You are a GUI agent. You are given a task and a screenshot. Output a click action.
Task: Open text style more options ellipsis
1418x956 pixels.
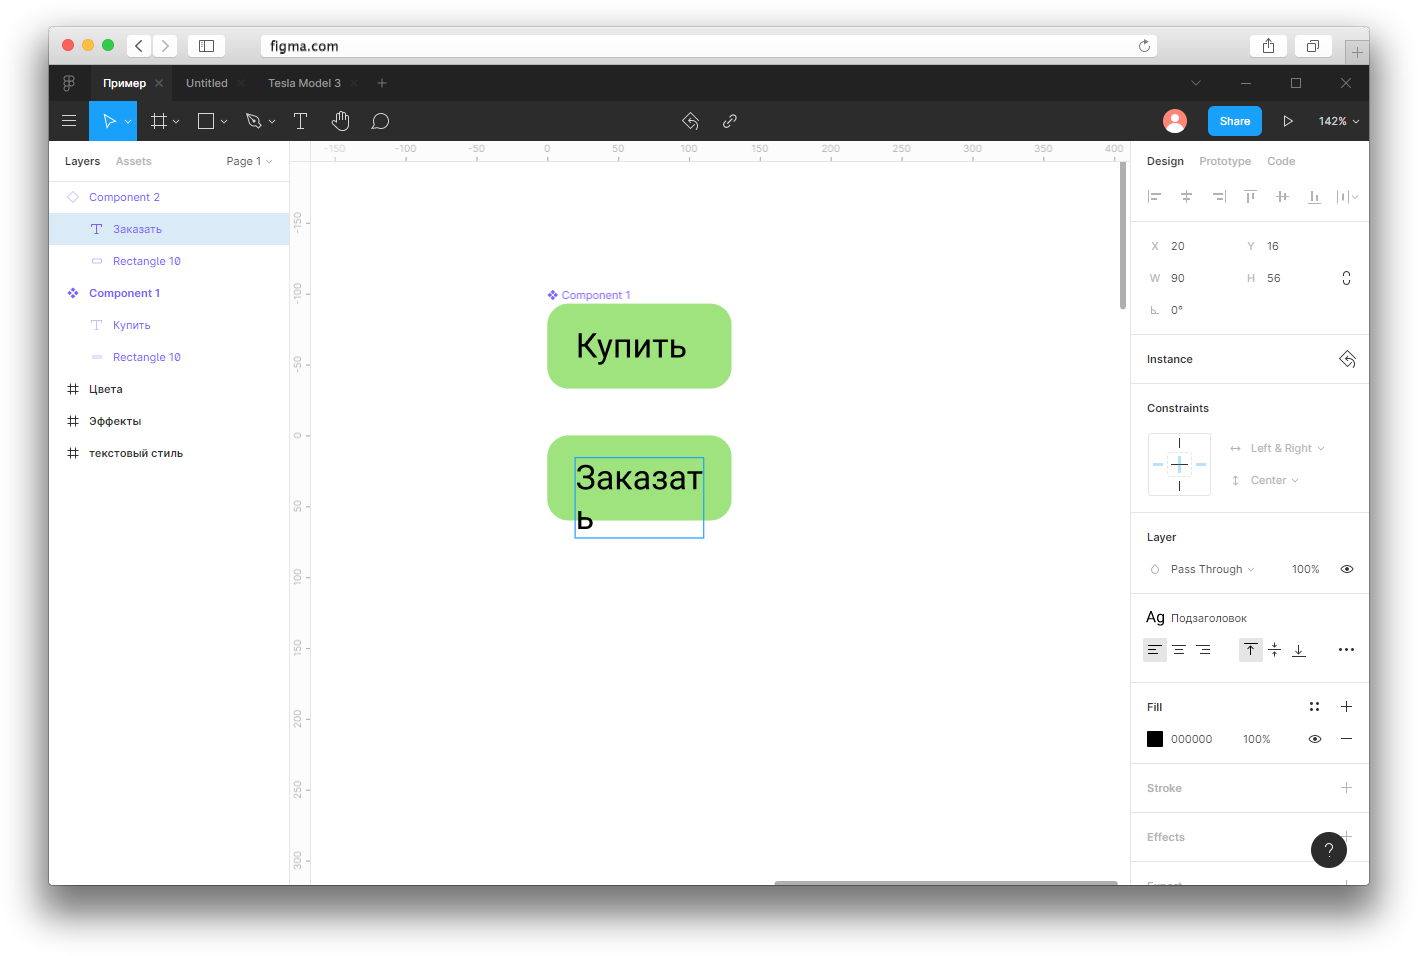(1346, 650)
